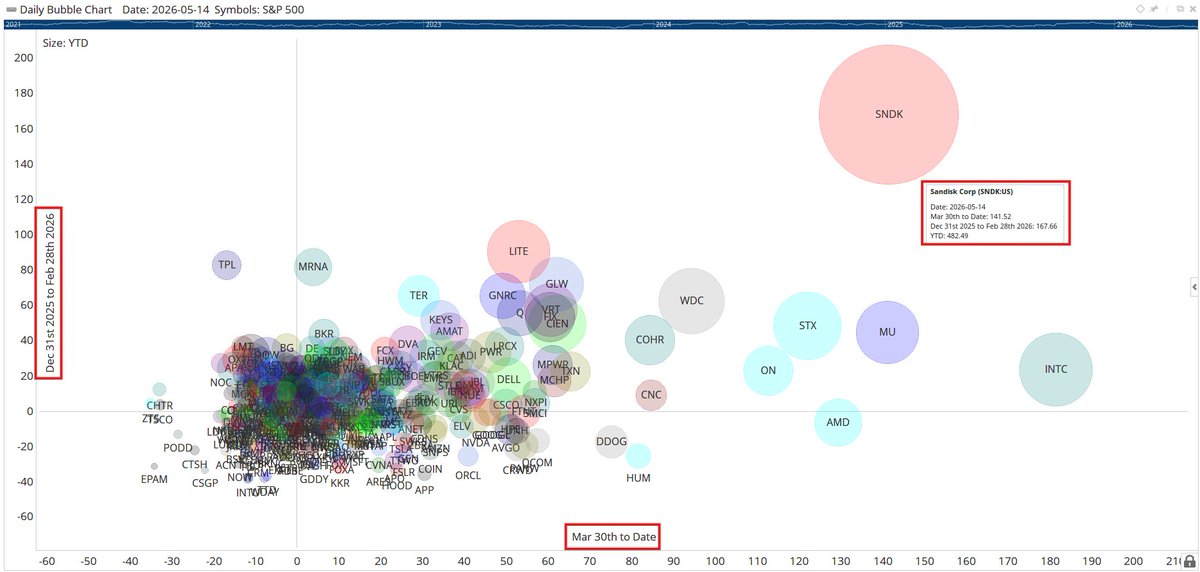Select the PODD bubble
The image size is (1200, 572).
point(178,434)
